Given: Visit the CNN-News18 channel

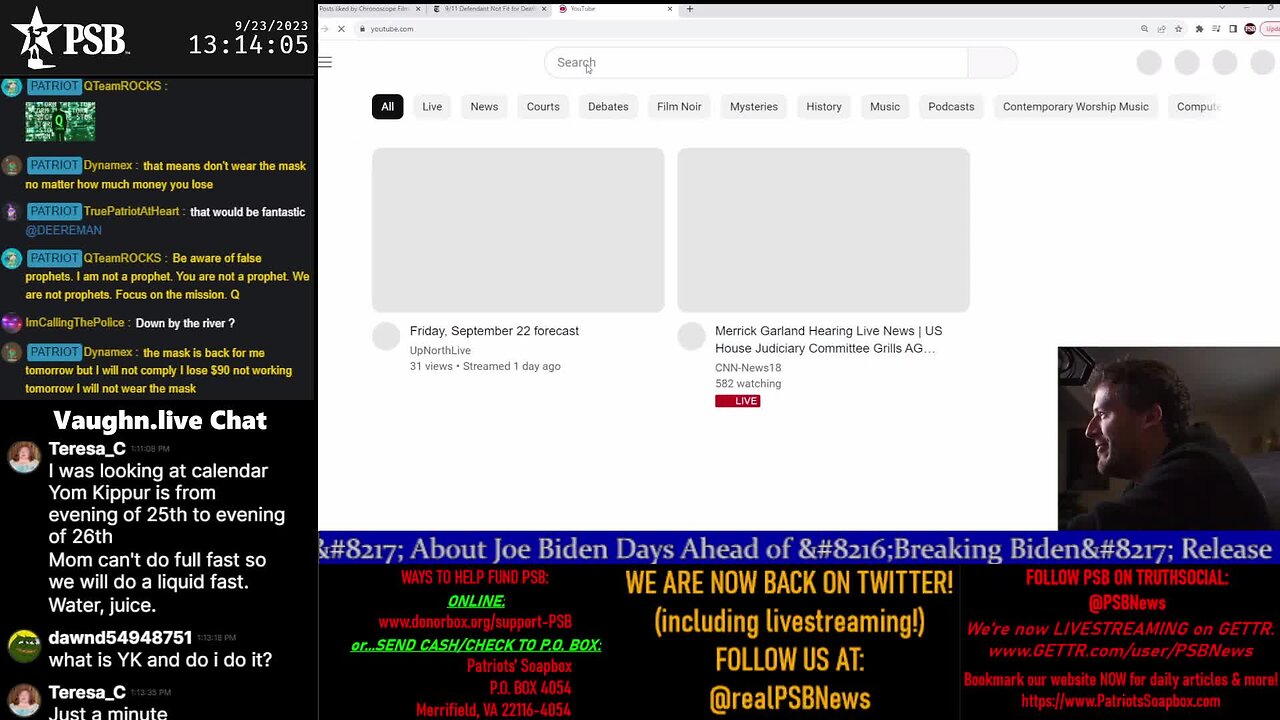Looking at the screenshot, I should click(748, 368).
